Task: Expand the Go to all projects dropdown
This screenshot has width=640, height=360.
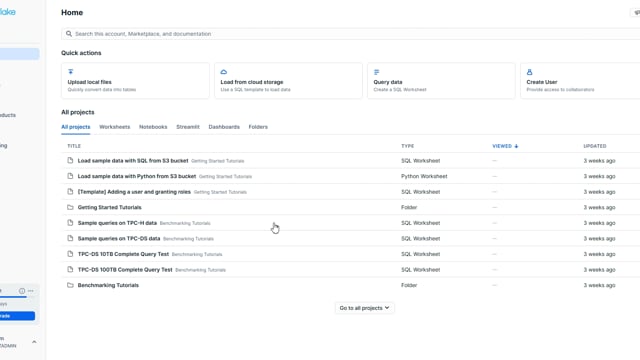Action: (364, 308)
